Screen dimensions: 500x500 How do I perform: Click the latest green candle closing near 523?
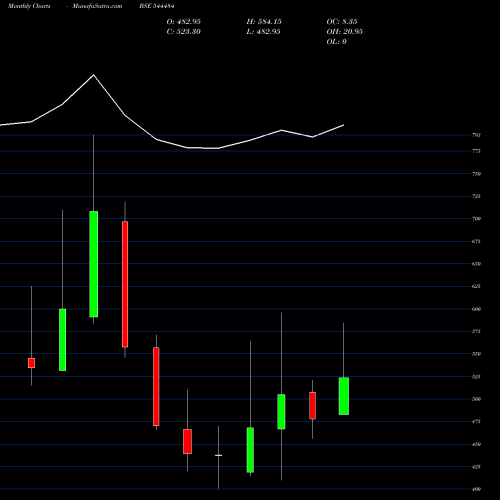(x=344, y=396)
